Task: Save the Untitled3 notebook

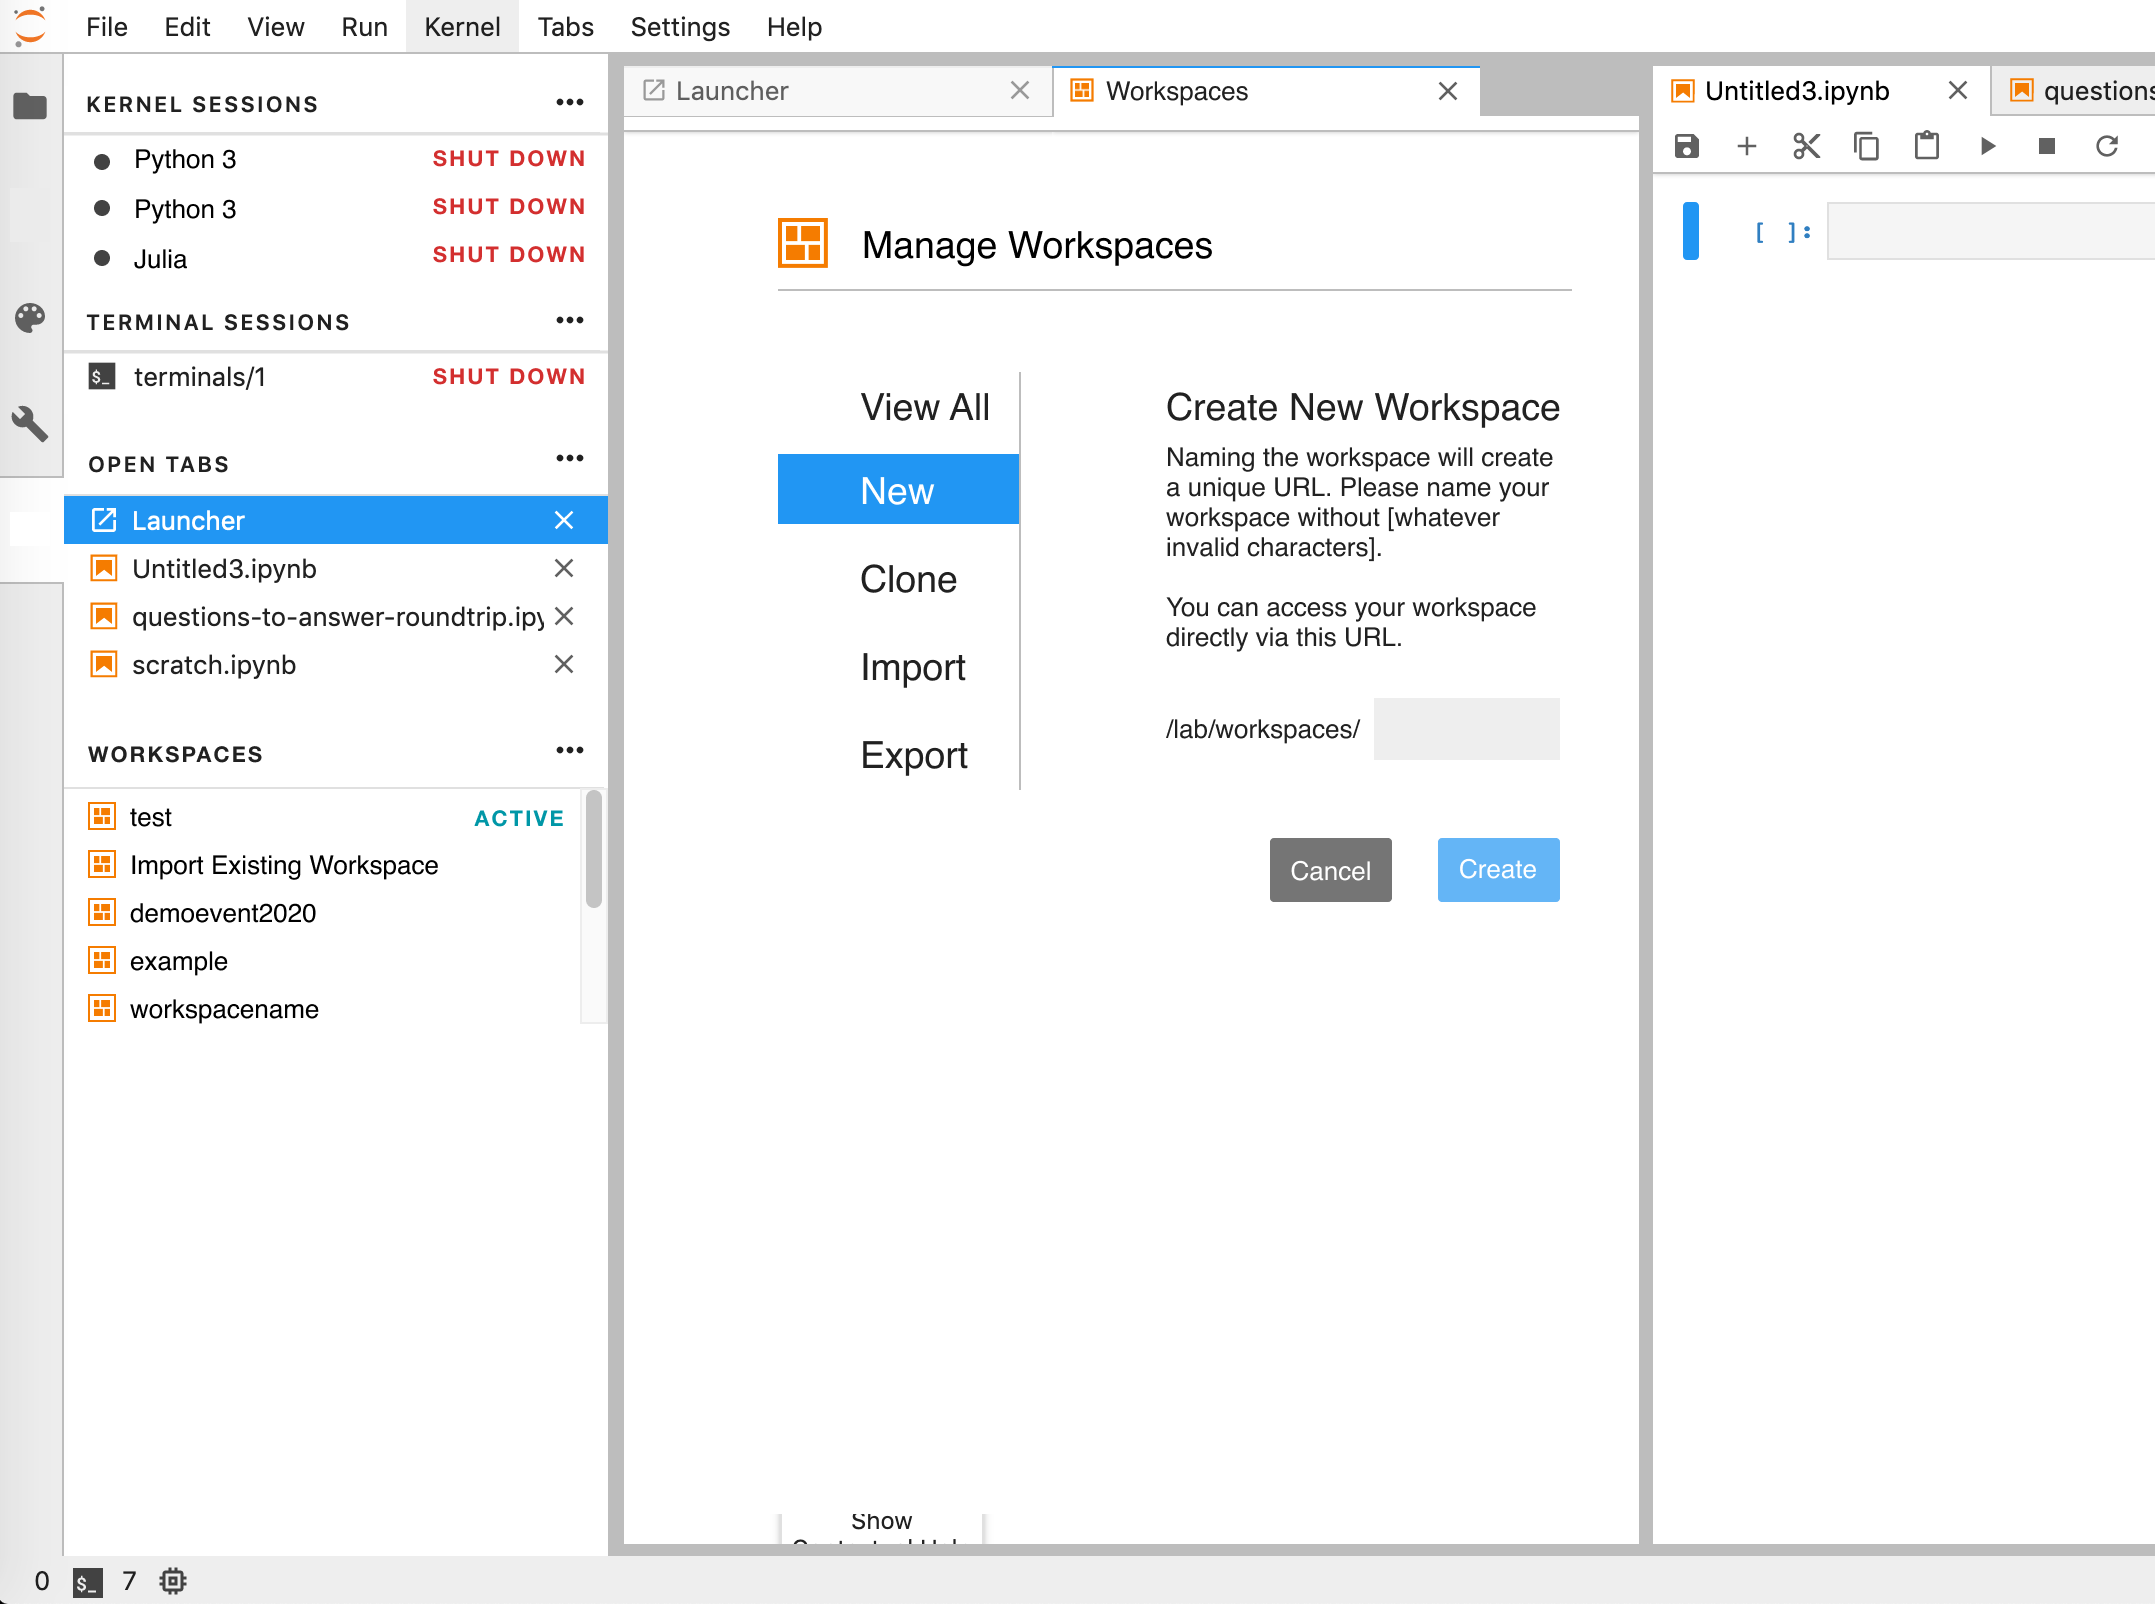Action: pos(1687,146)
